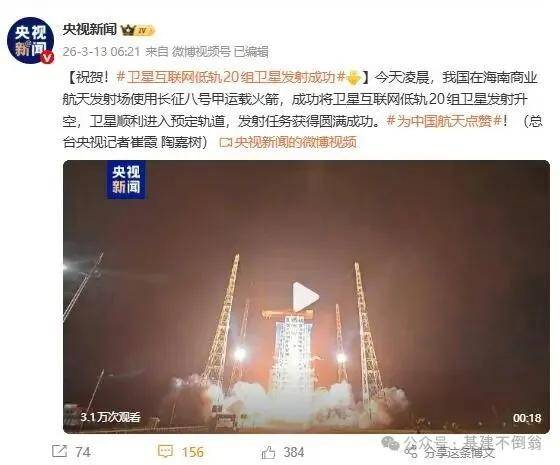This screenshot has height=465, width=560.
Task: Play the rocket launch video
Action: click(x=305, y=297)
